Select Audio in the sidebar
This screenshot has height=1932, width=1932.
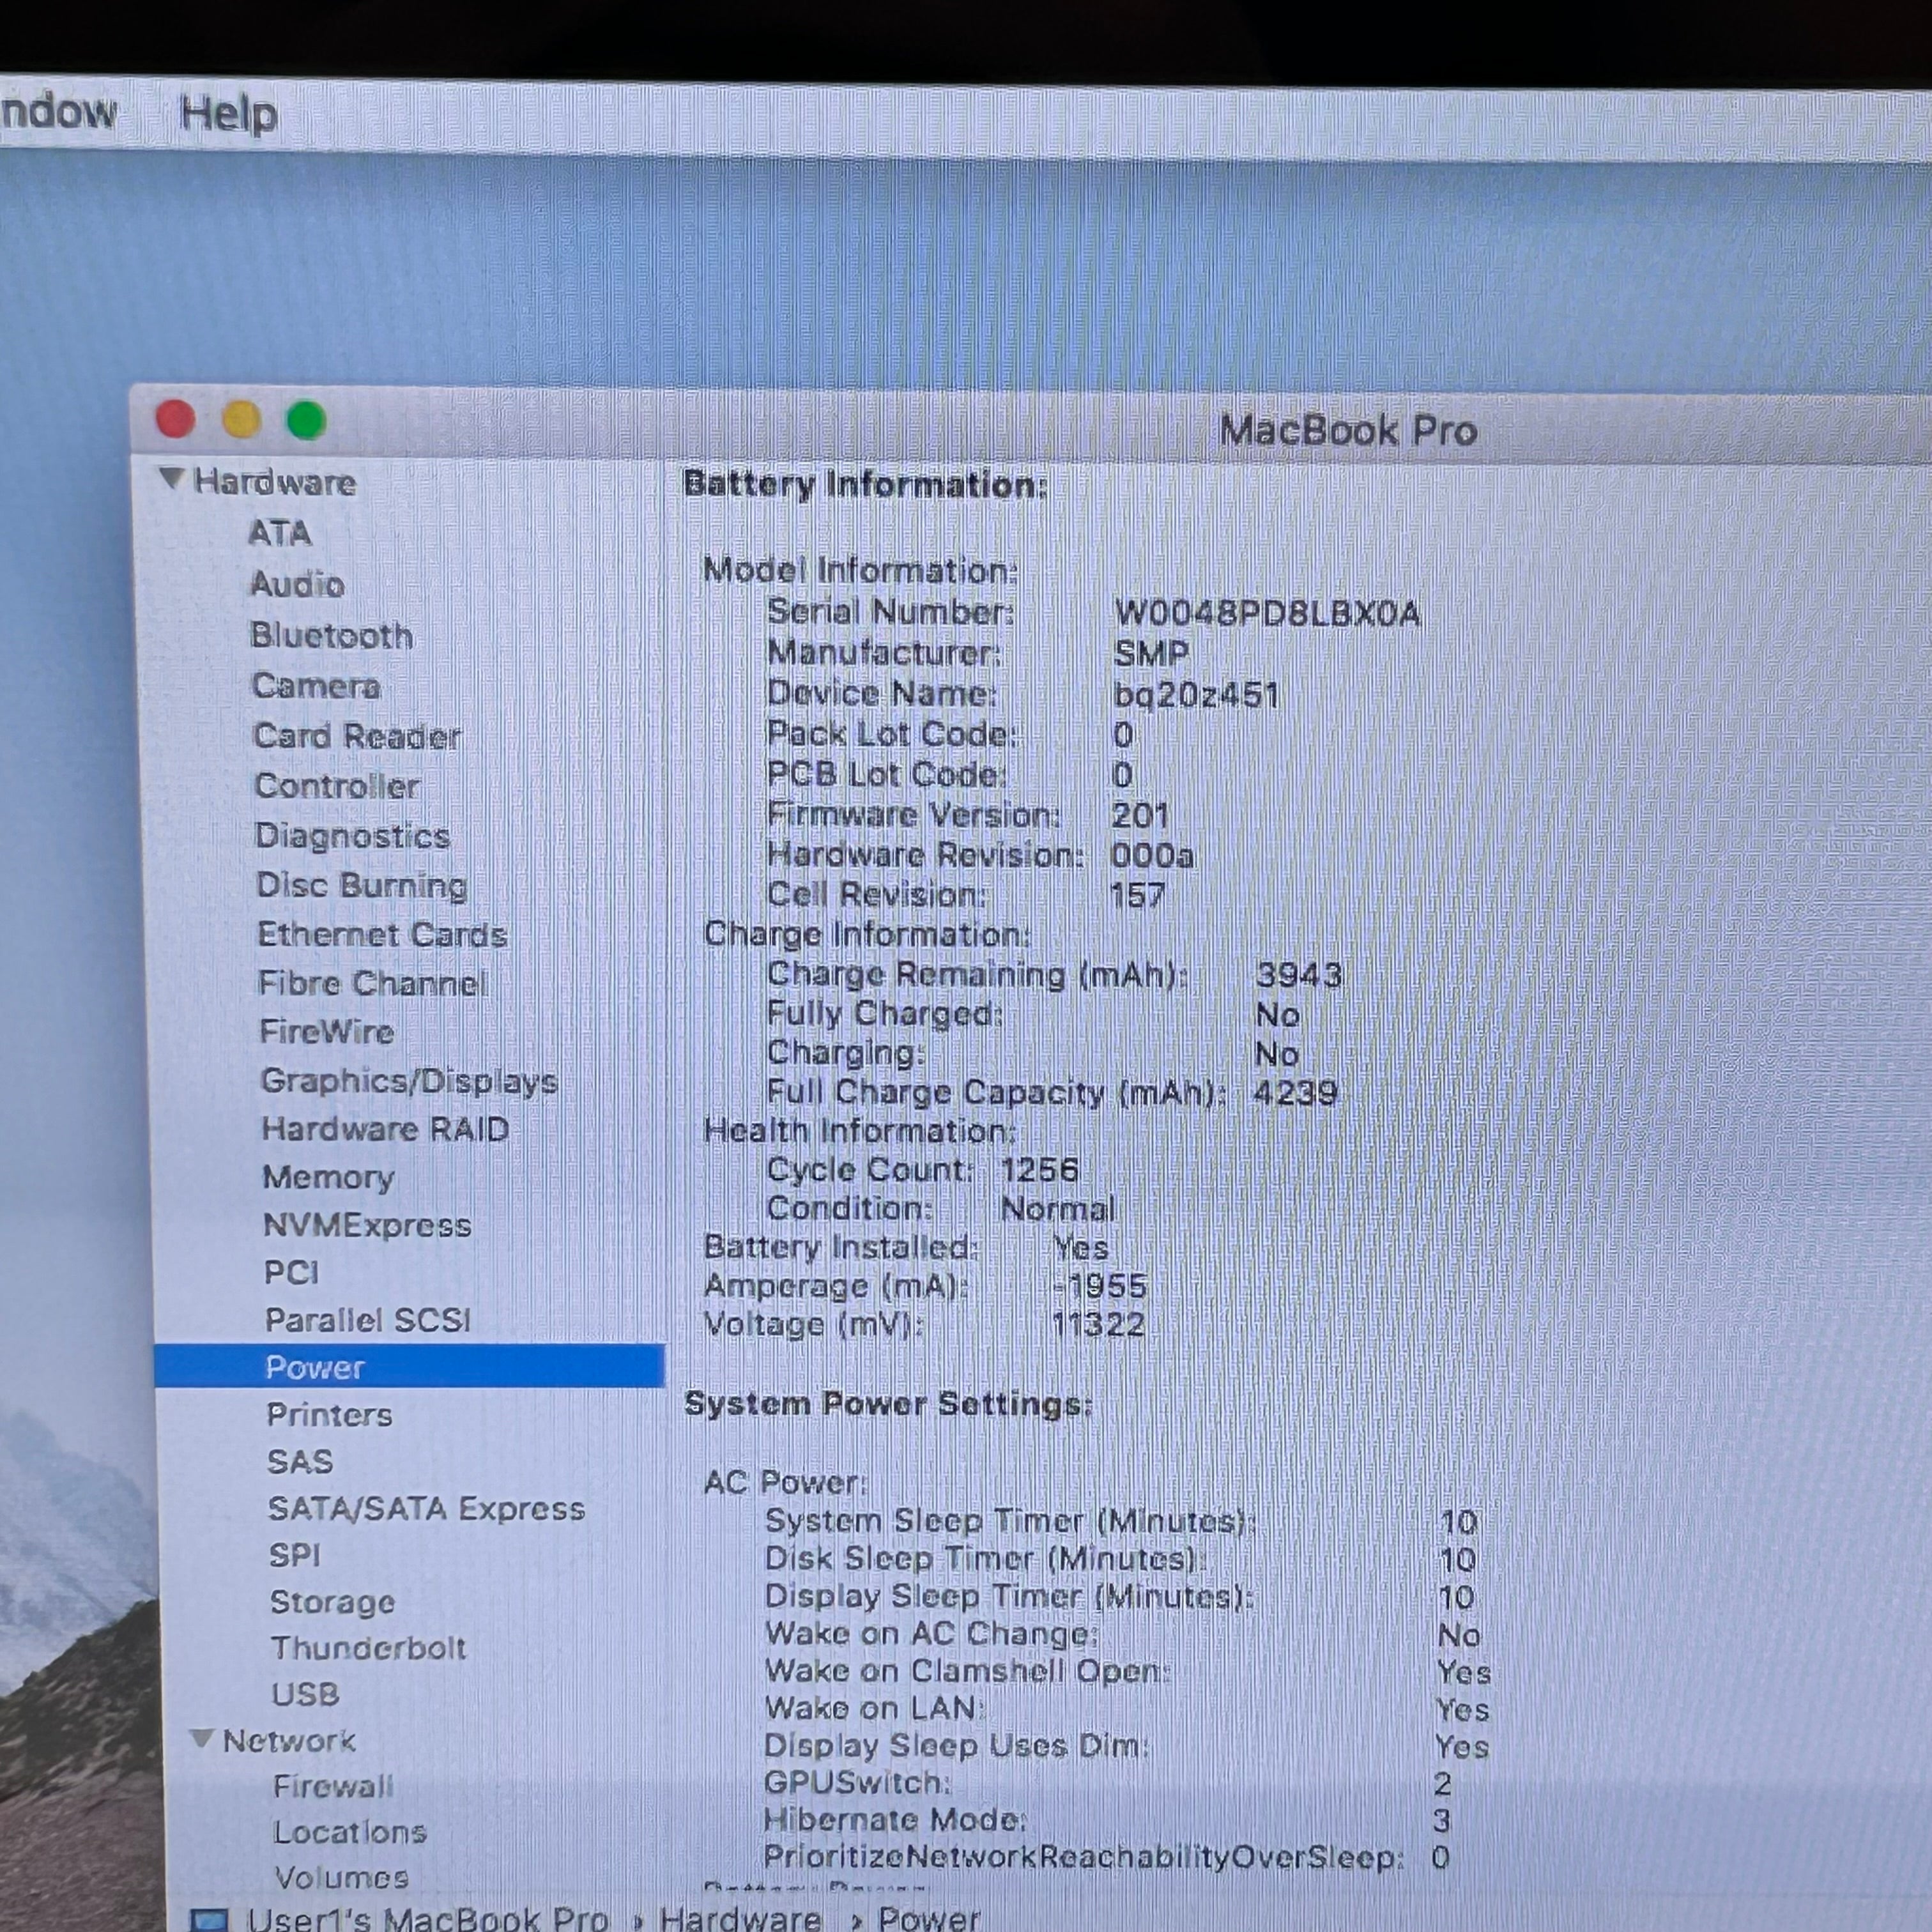297,584
